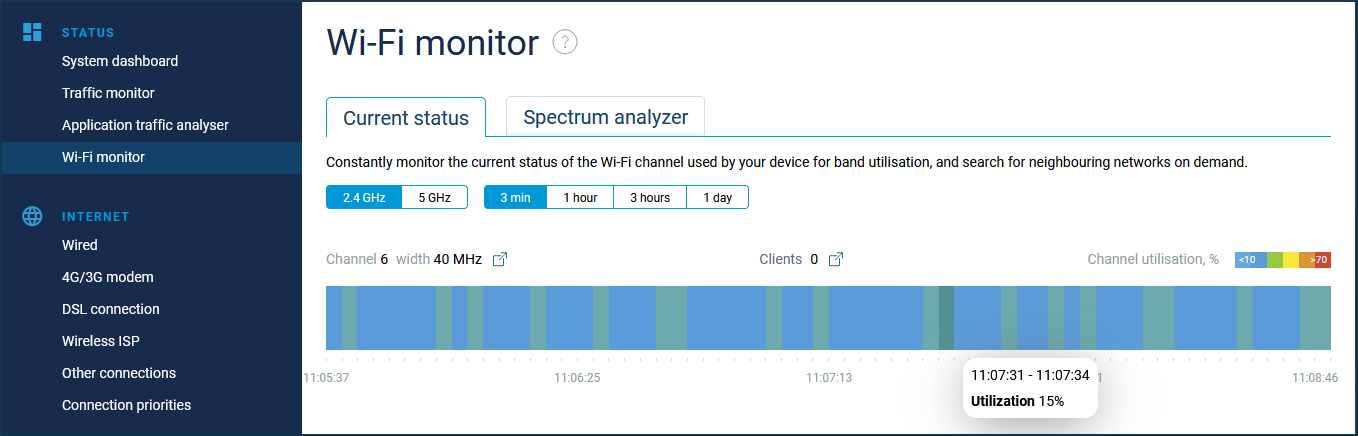1358x436 pixels.
Task: Select the 2.4 GHz band
Action: pyautogui.click(x=364, y=197)
